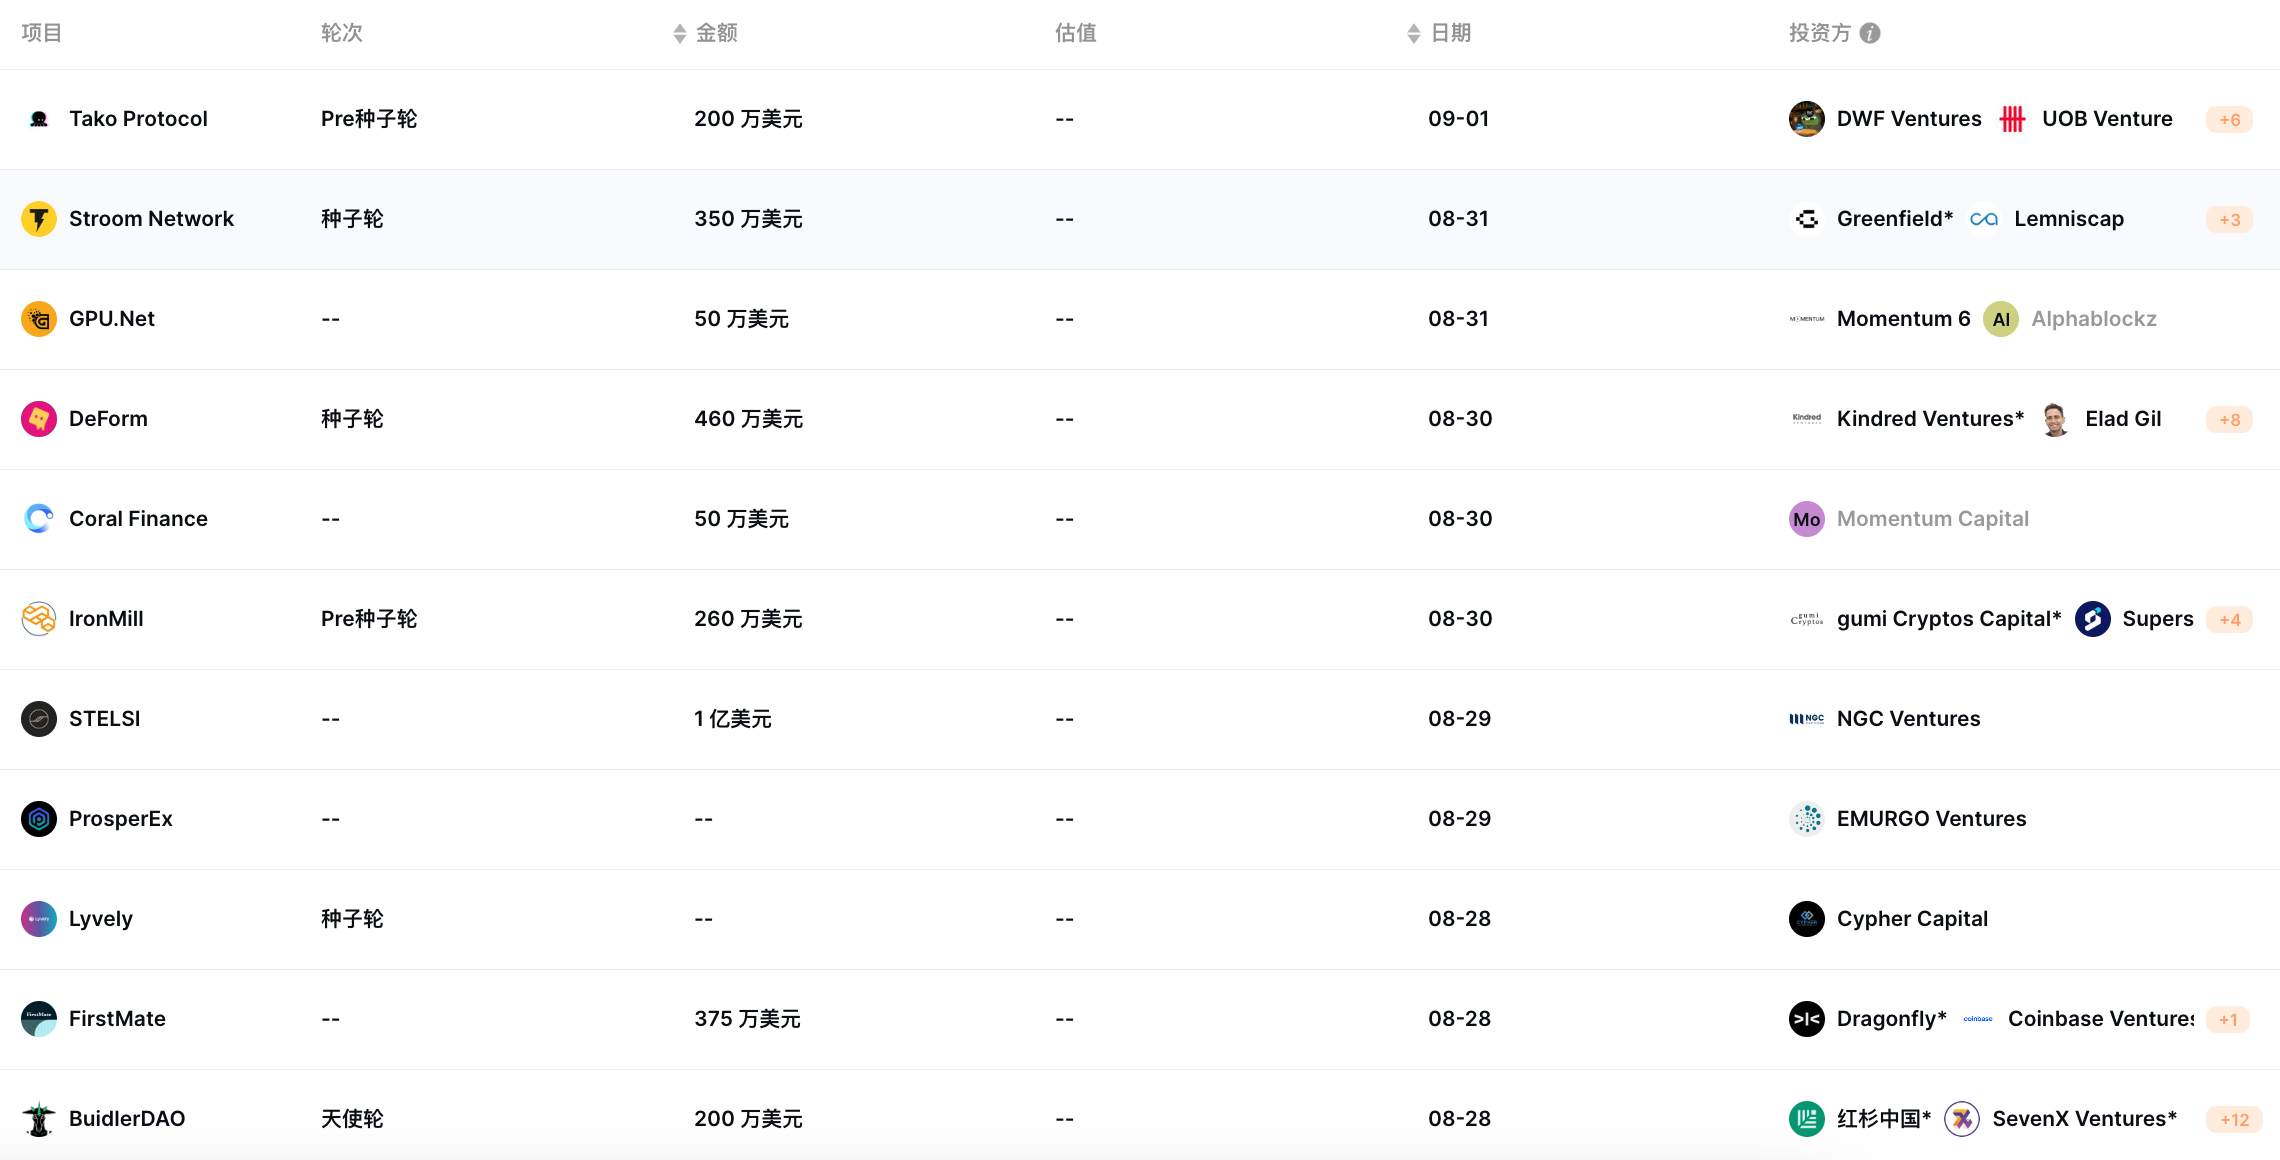Click the DeForm pink logo icon
This screenshot has height=1160, width=2280.
click(39, 419)
